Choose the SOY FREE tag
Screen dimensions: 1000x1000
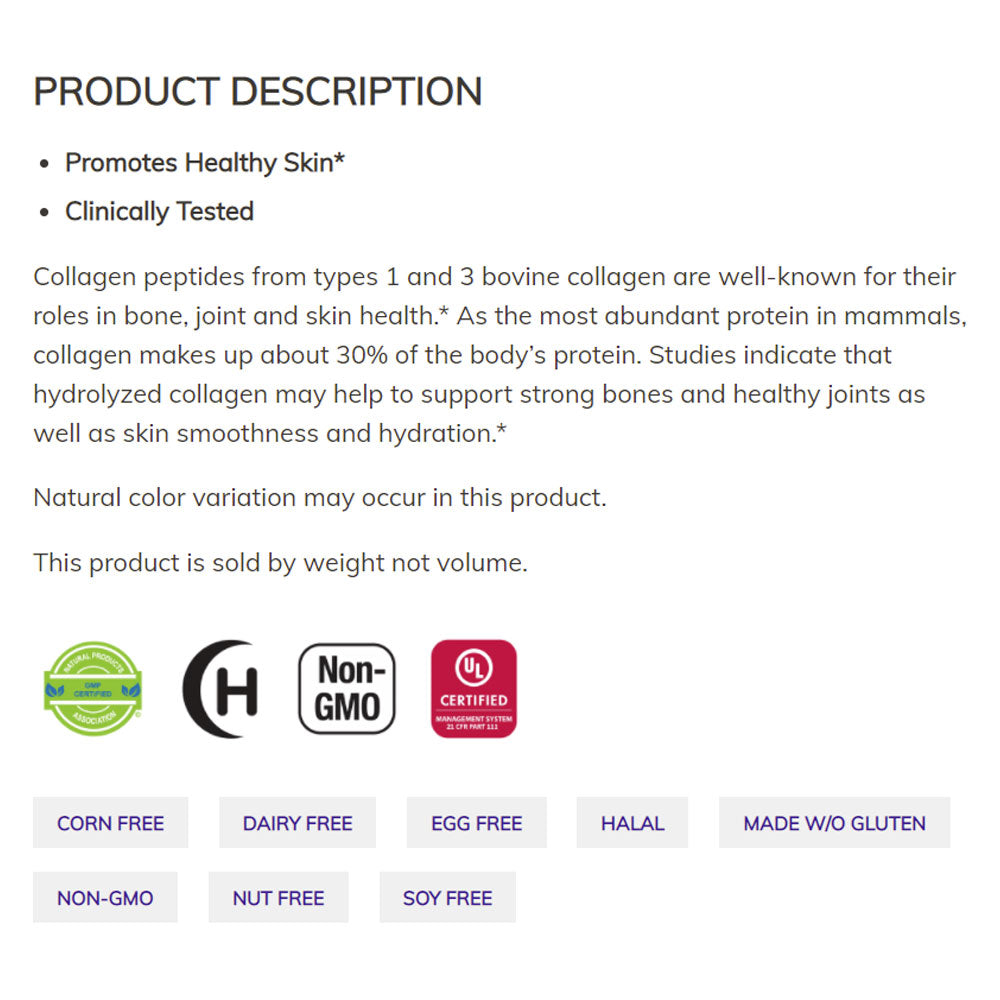pyautogui.click(x=447, y=897)
